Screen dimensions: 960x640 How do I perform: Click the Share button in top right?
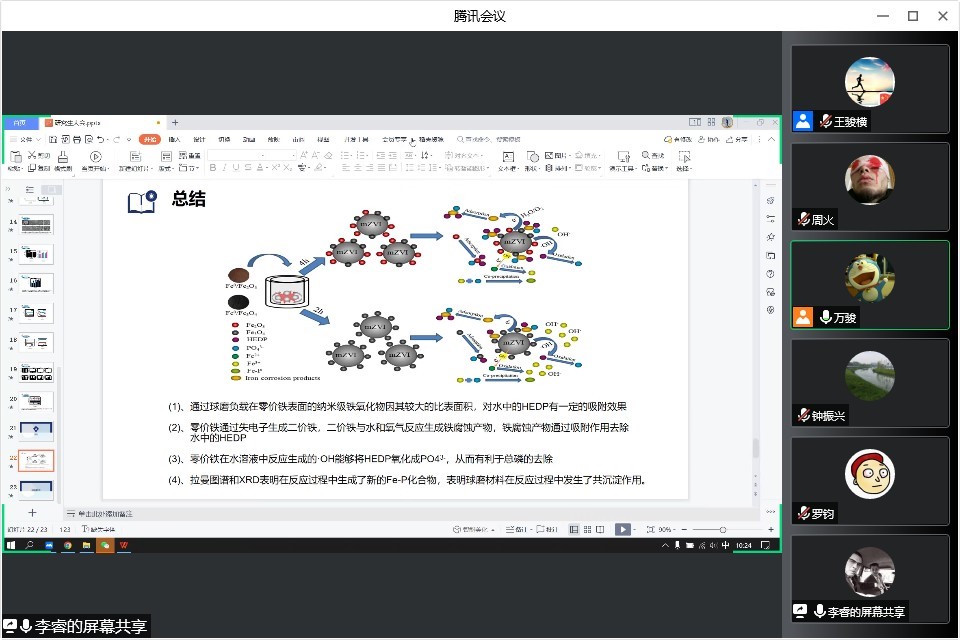point(738,139)
